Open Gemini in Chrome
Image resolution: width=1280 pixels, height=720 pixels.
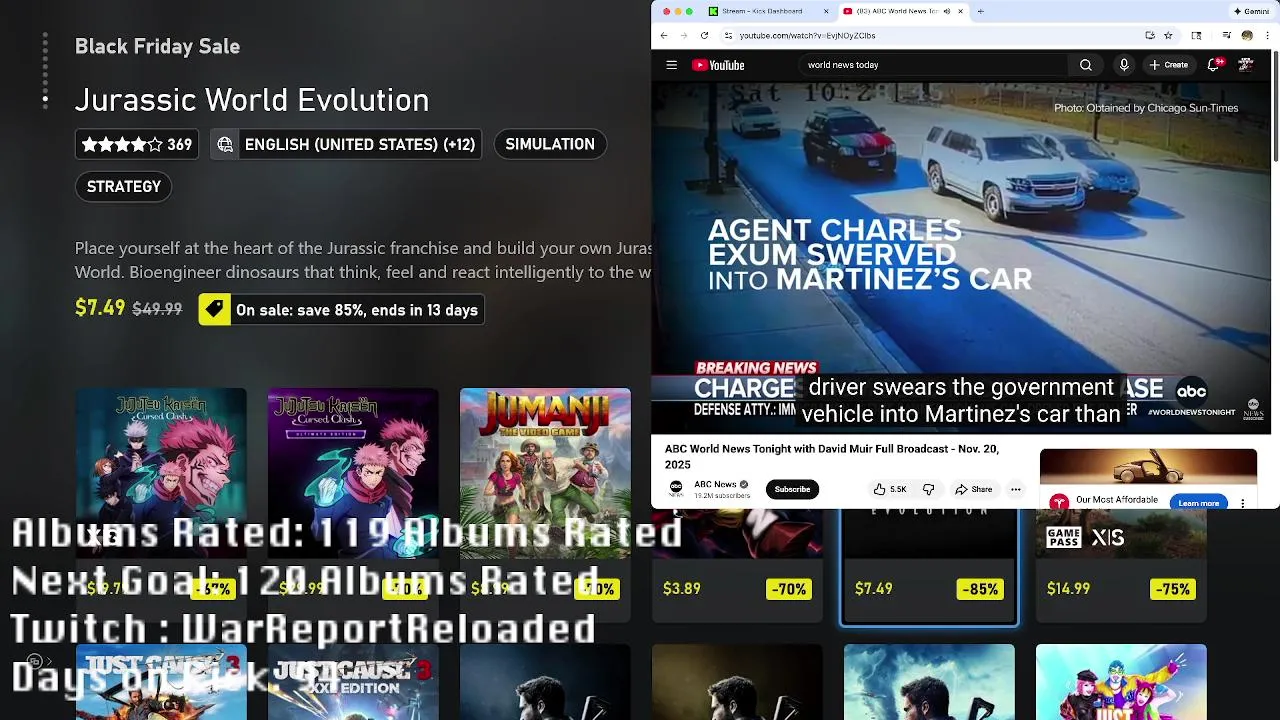tap(1251, 11)
